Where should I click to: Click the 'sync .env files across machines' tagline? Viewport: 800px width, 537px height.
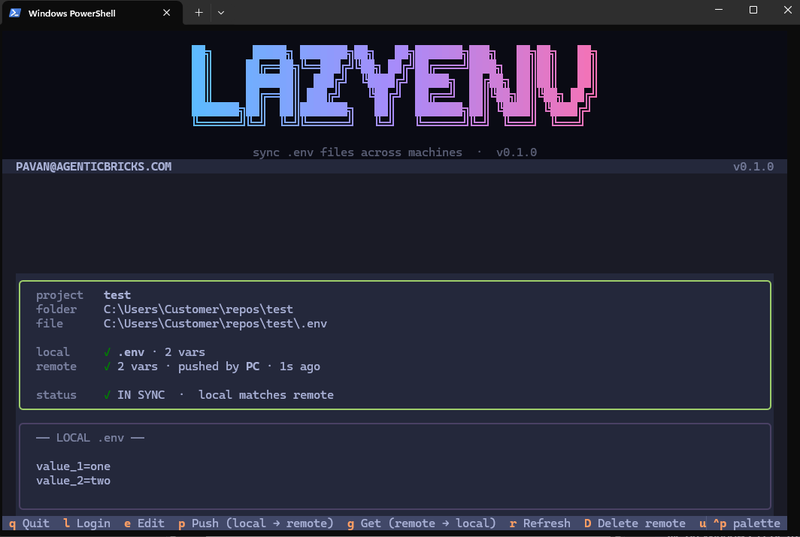[x=357, y=152]
